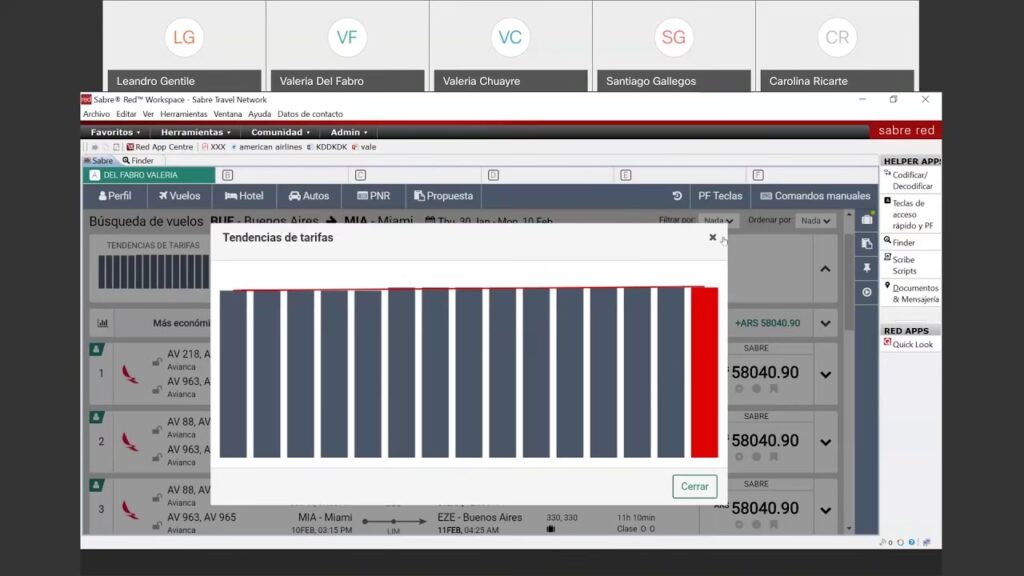Open the Herramientas menu

(x=194, y=131)
